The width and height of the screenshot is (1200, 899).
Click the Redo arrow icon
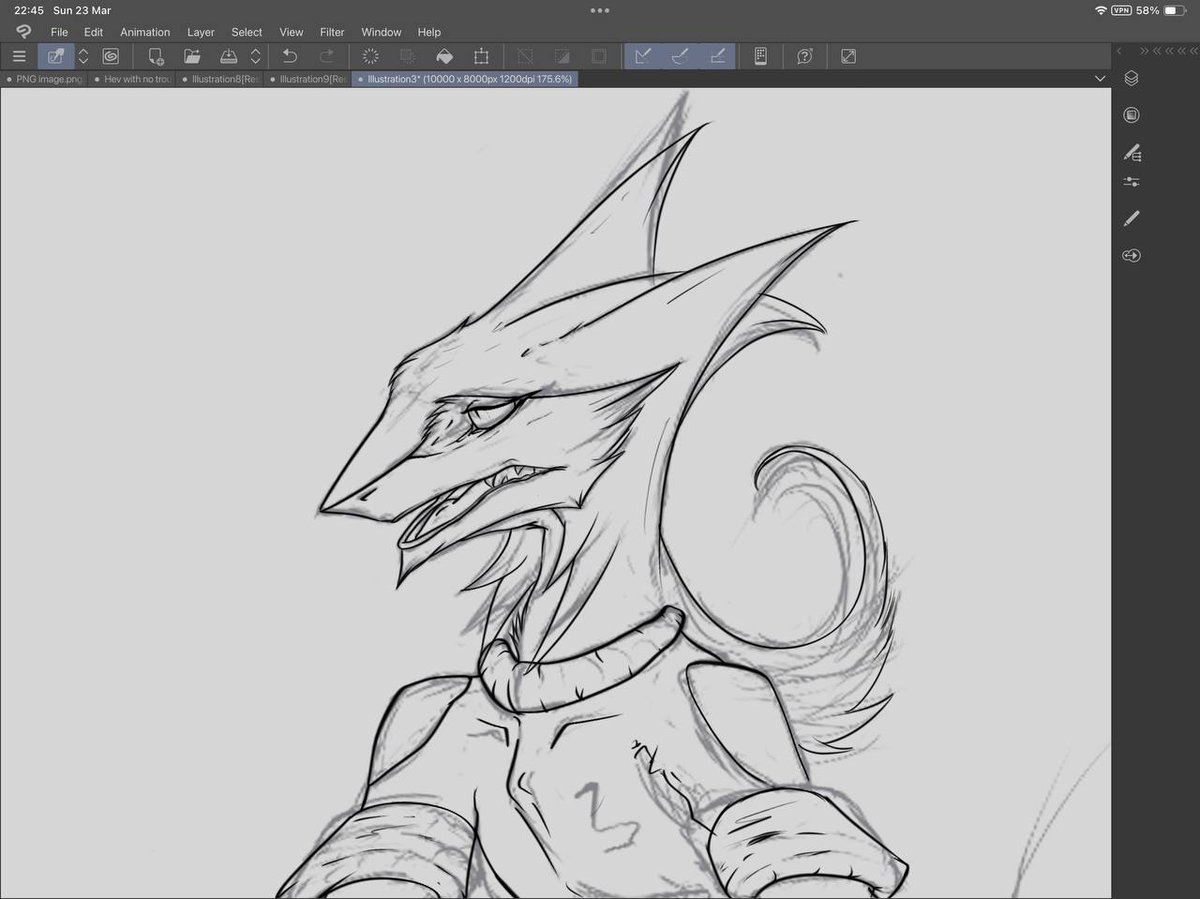pyautogui.click(x=326, y=56)
